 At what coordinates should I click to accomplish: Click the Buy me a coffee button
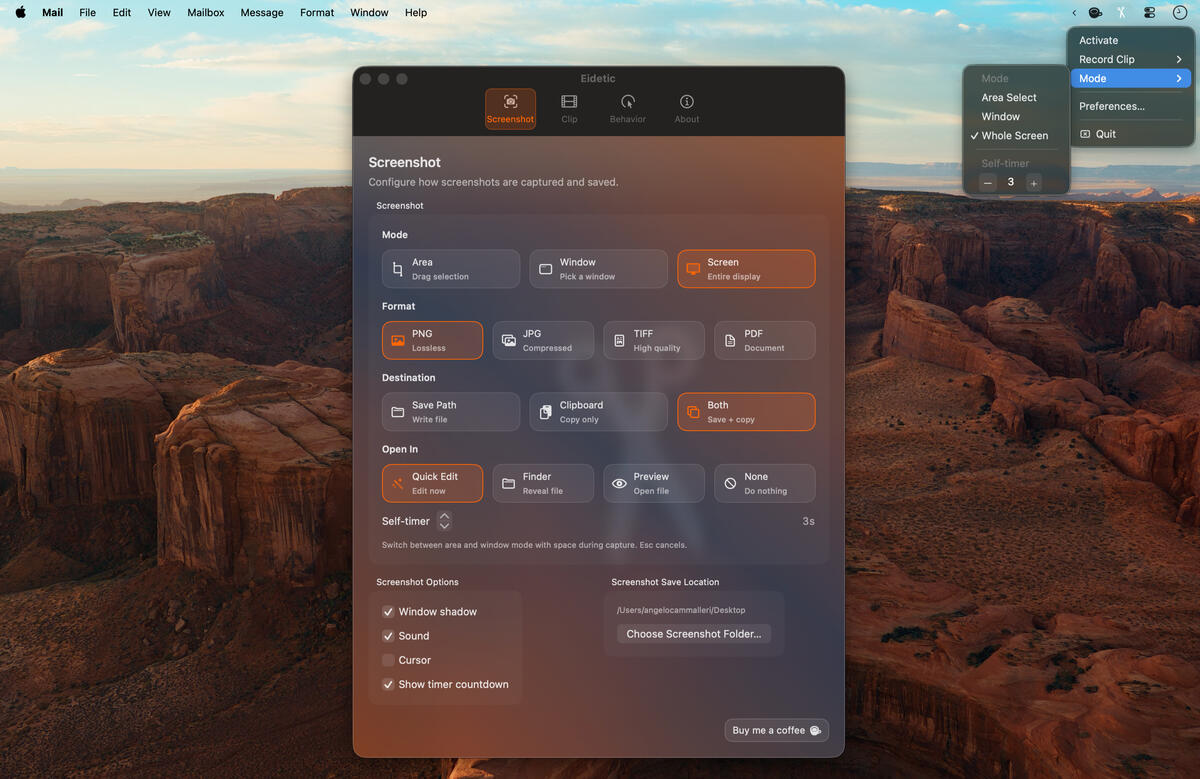coord(777,730)
